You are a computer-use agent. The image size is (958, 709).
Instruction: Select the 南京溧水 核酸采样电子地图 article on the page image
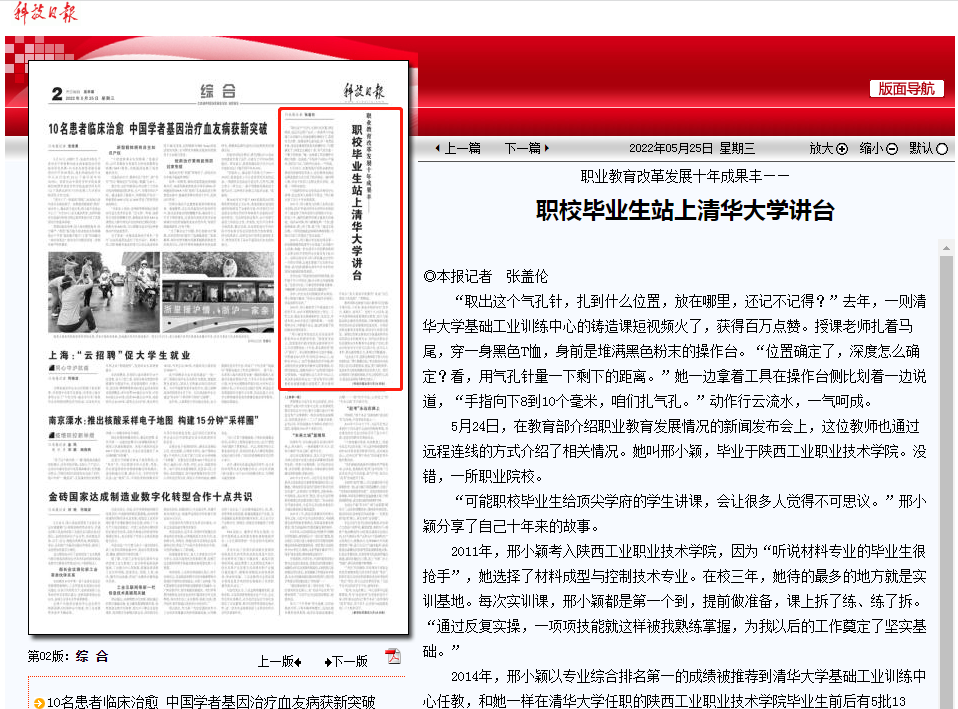click(153, 421)
